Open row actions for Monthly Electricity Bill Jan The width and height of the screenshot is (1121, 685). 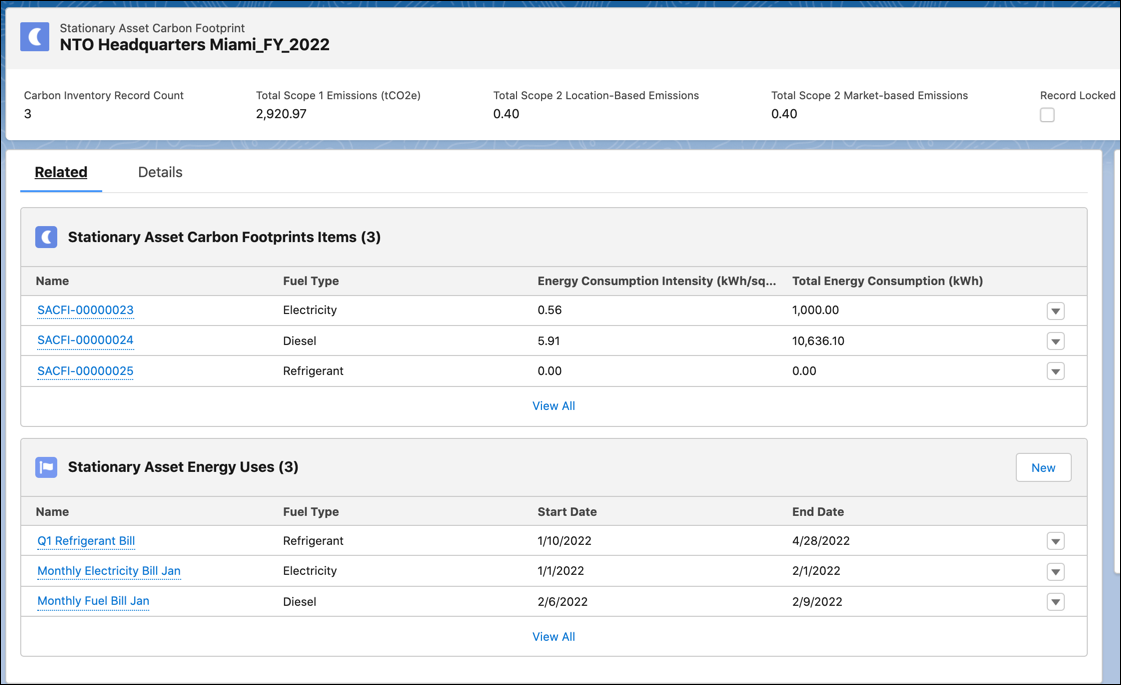tap(1055, 570)
